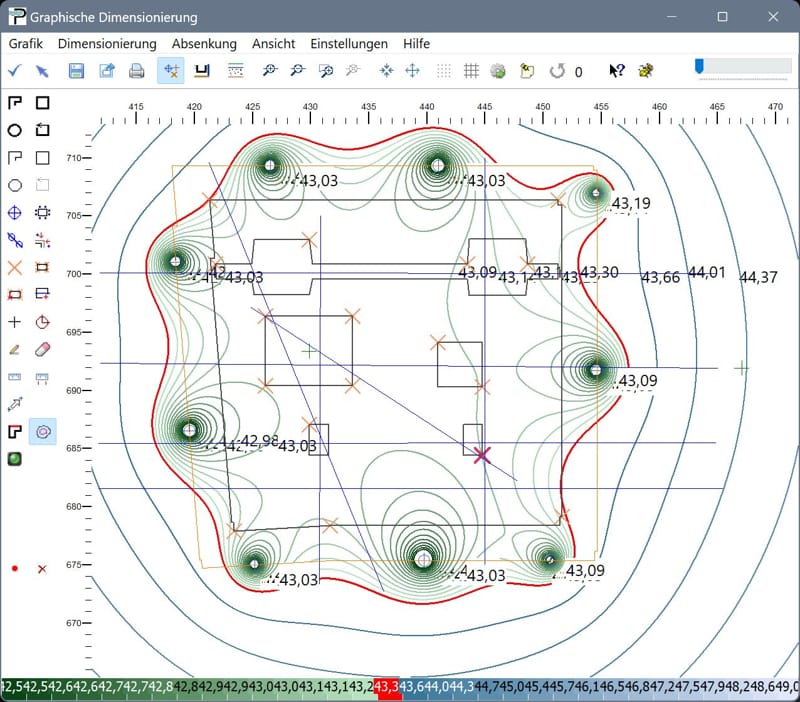This screenshot has height=702, width=800.
Task: Open the Dimensionierung menu
Action: (x=107, y=44)
